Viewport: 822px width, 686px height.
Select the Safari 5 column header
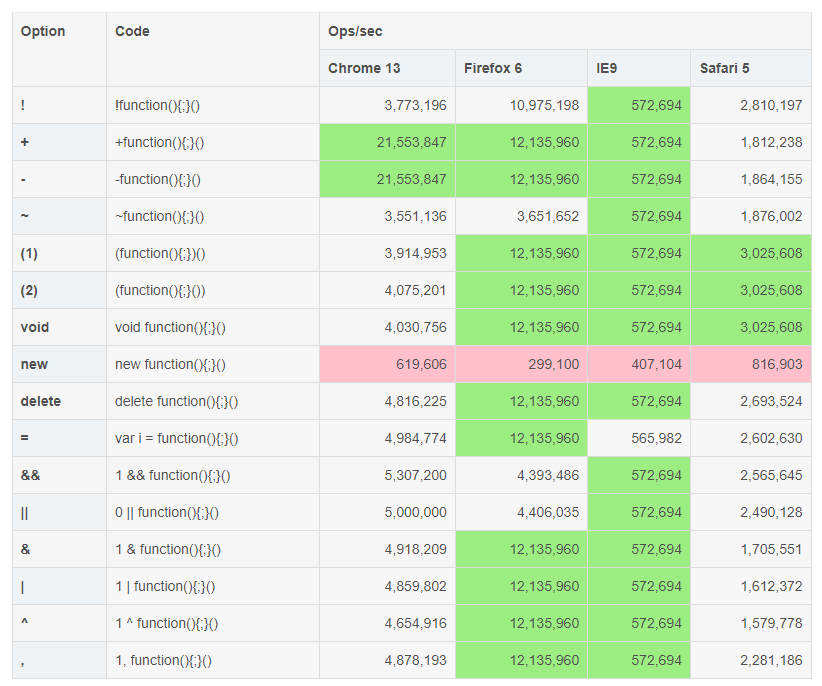coord(724,68)
